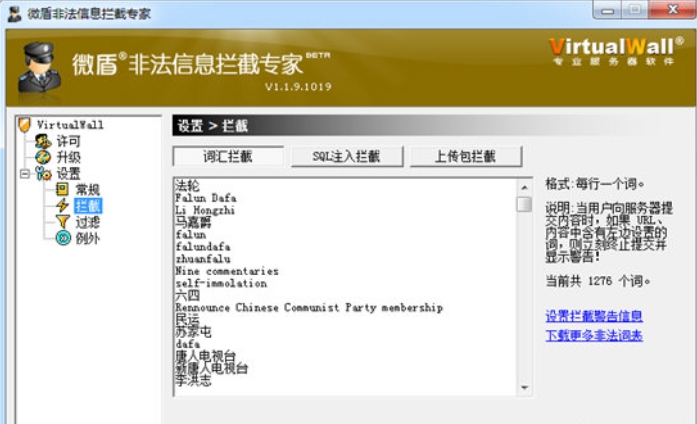Image resolution: width=697 pixels, height=424 pixels.
Task: Click the 六四 line in list
Action: click(x=188, y=295)
